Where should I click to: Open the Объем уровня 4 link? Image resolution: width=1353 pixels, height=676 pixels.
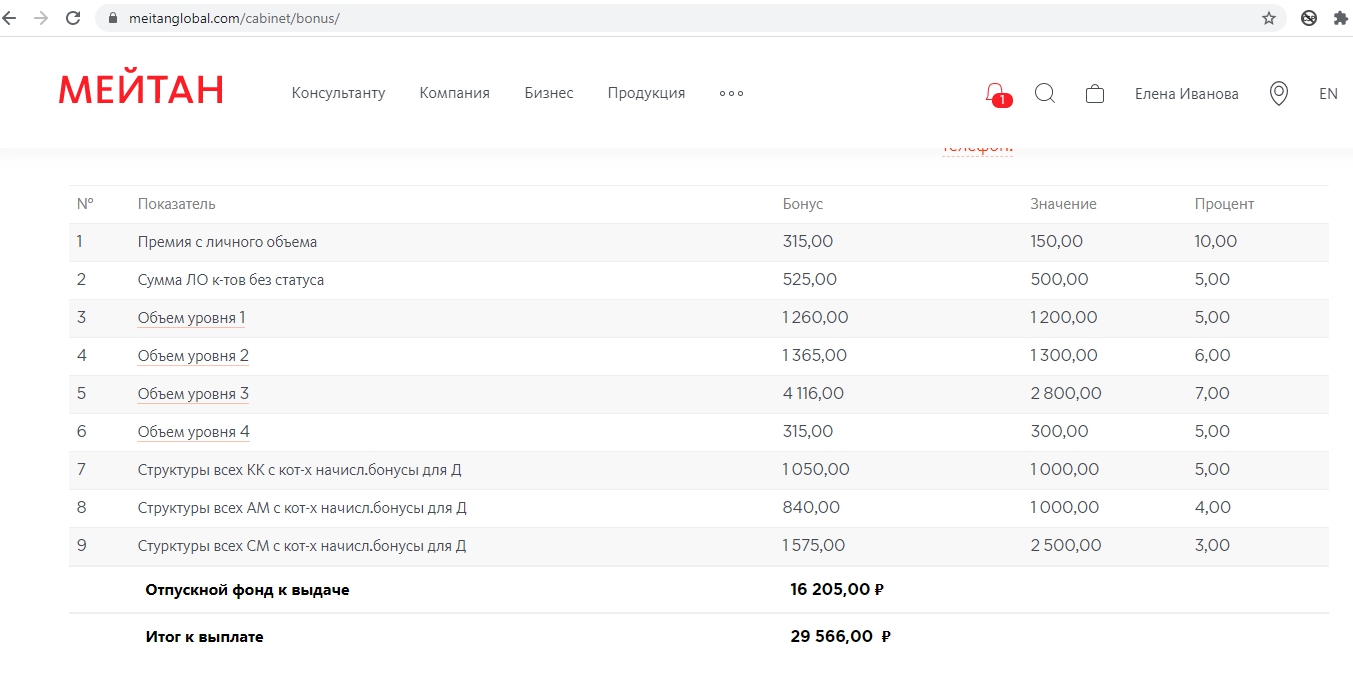193,432
